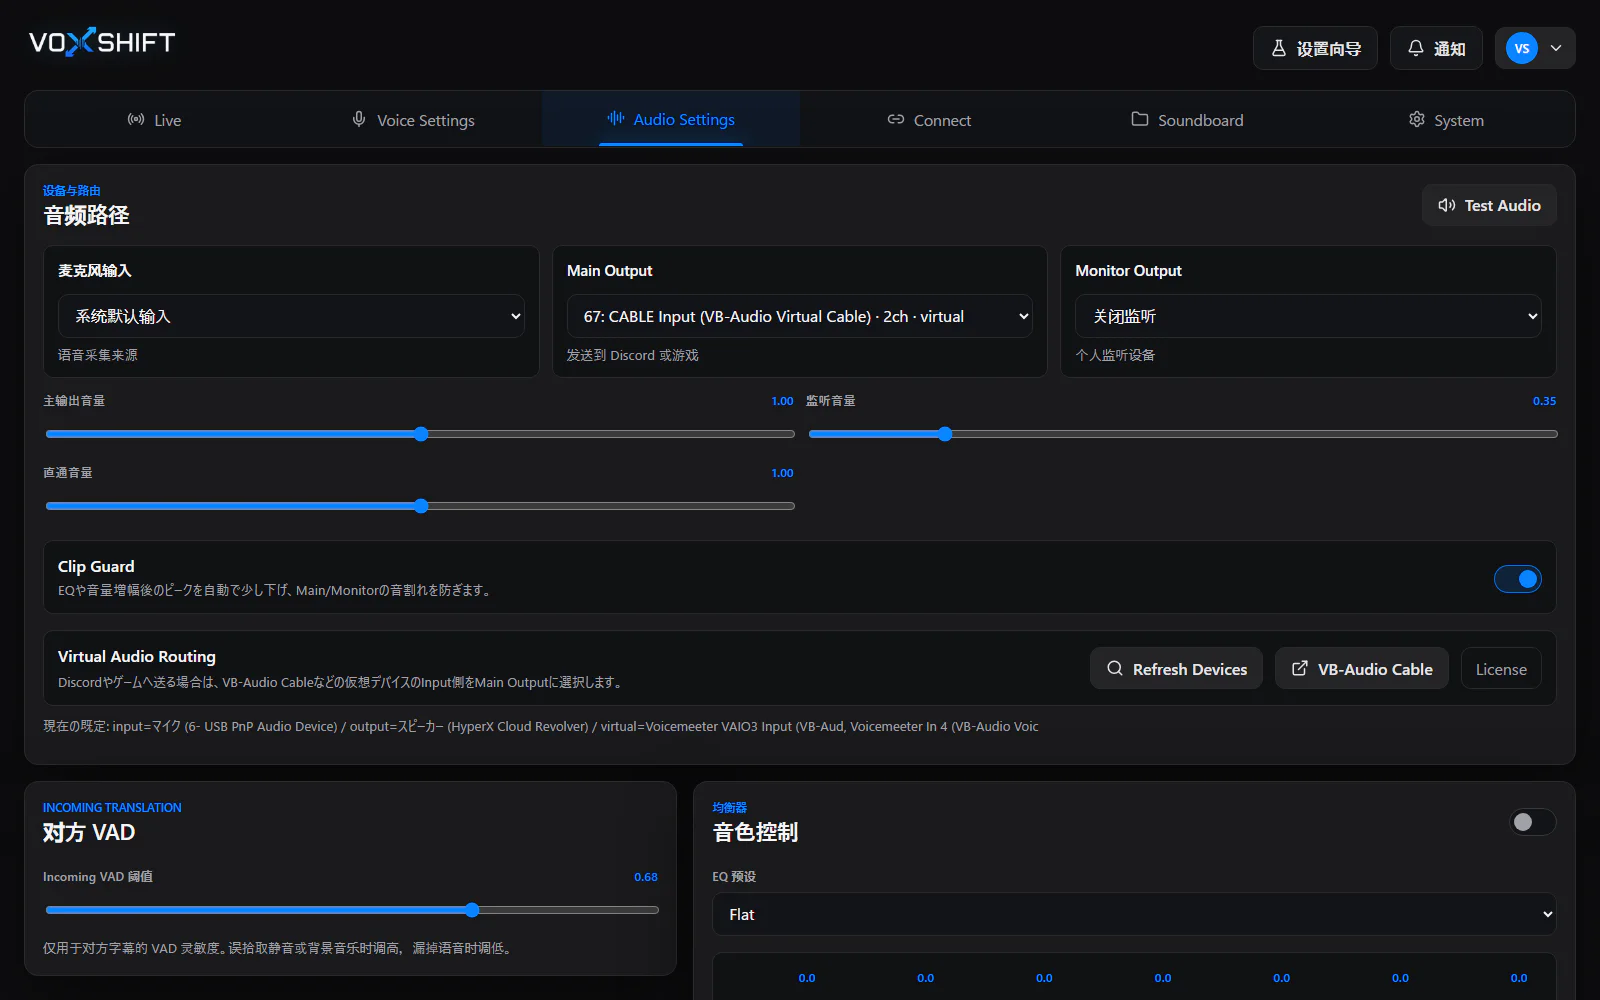Switch to the Live tab

click(x=154, y=120)
